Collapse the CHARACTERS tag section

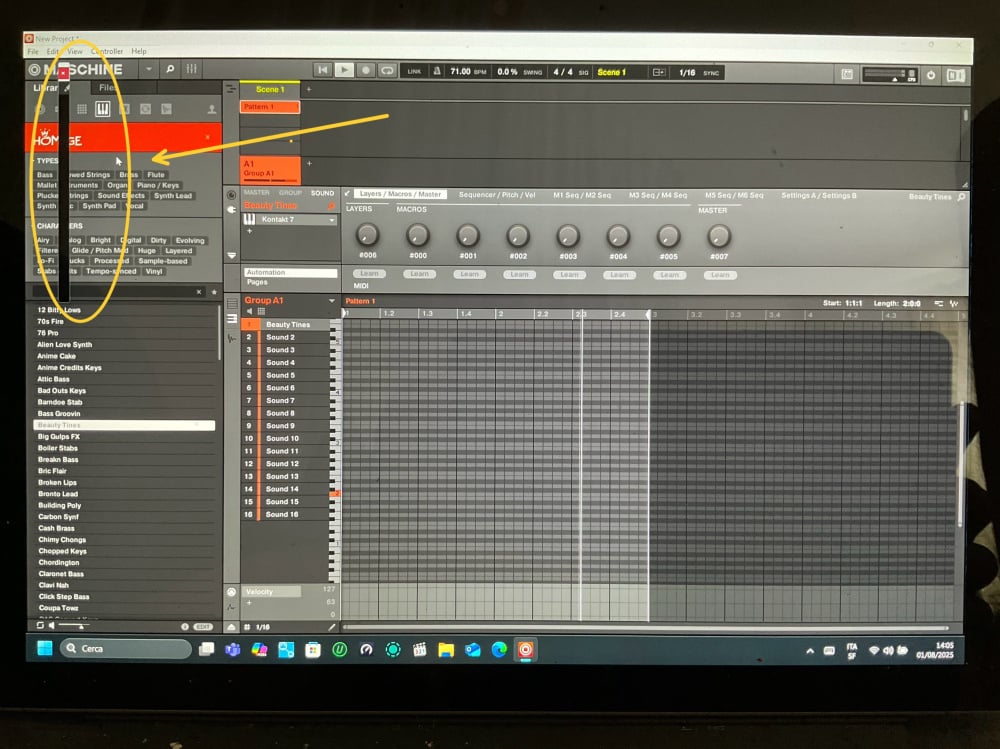point(59,226)
